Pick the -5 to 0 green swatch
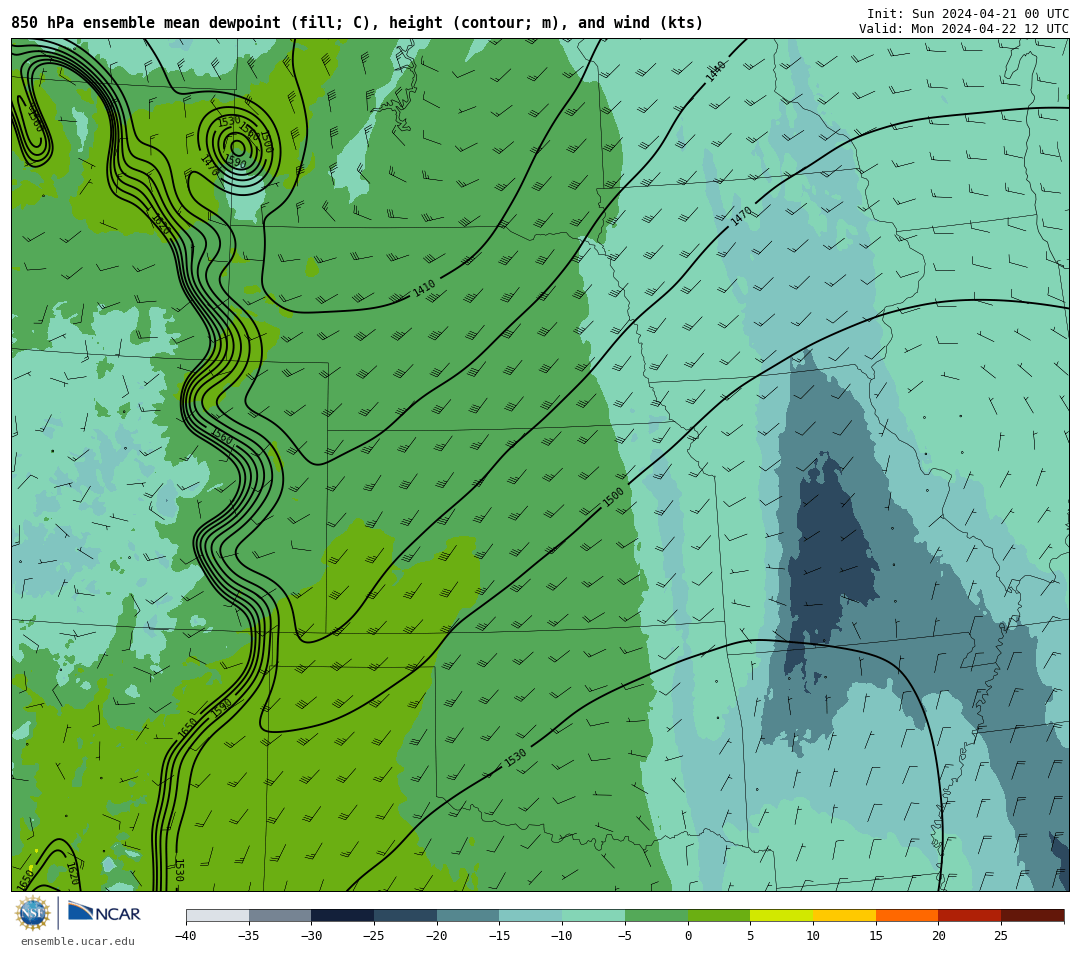The width and height of the screenshot is (1080, 954). point(656,915)
